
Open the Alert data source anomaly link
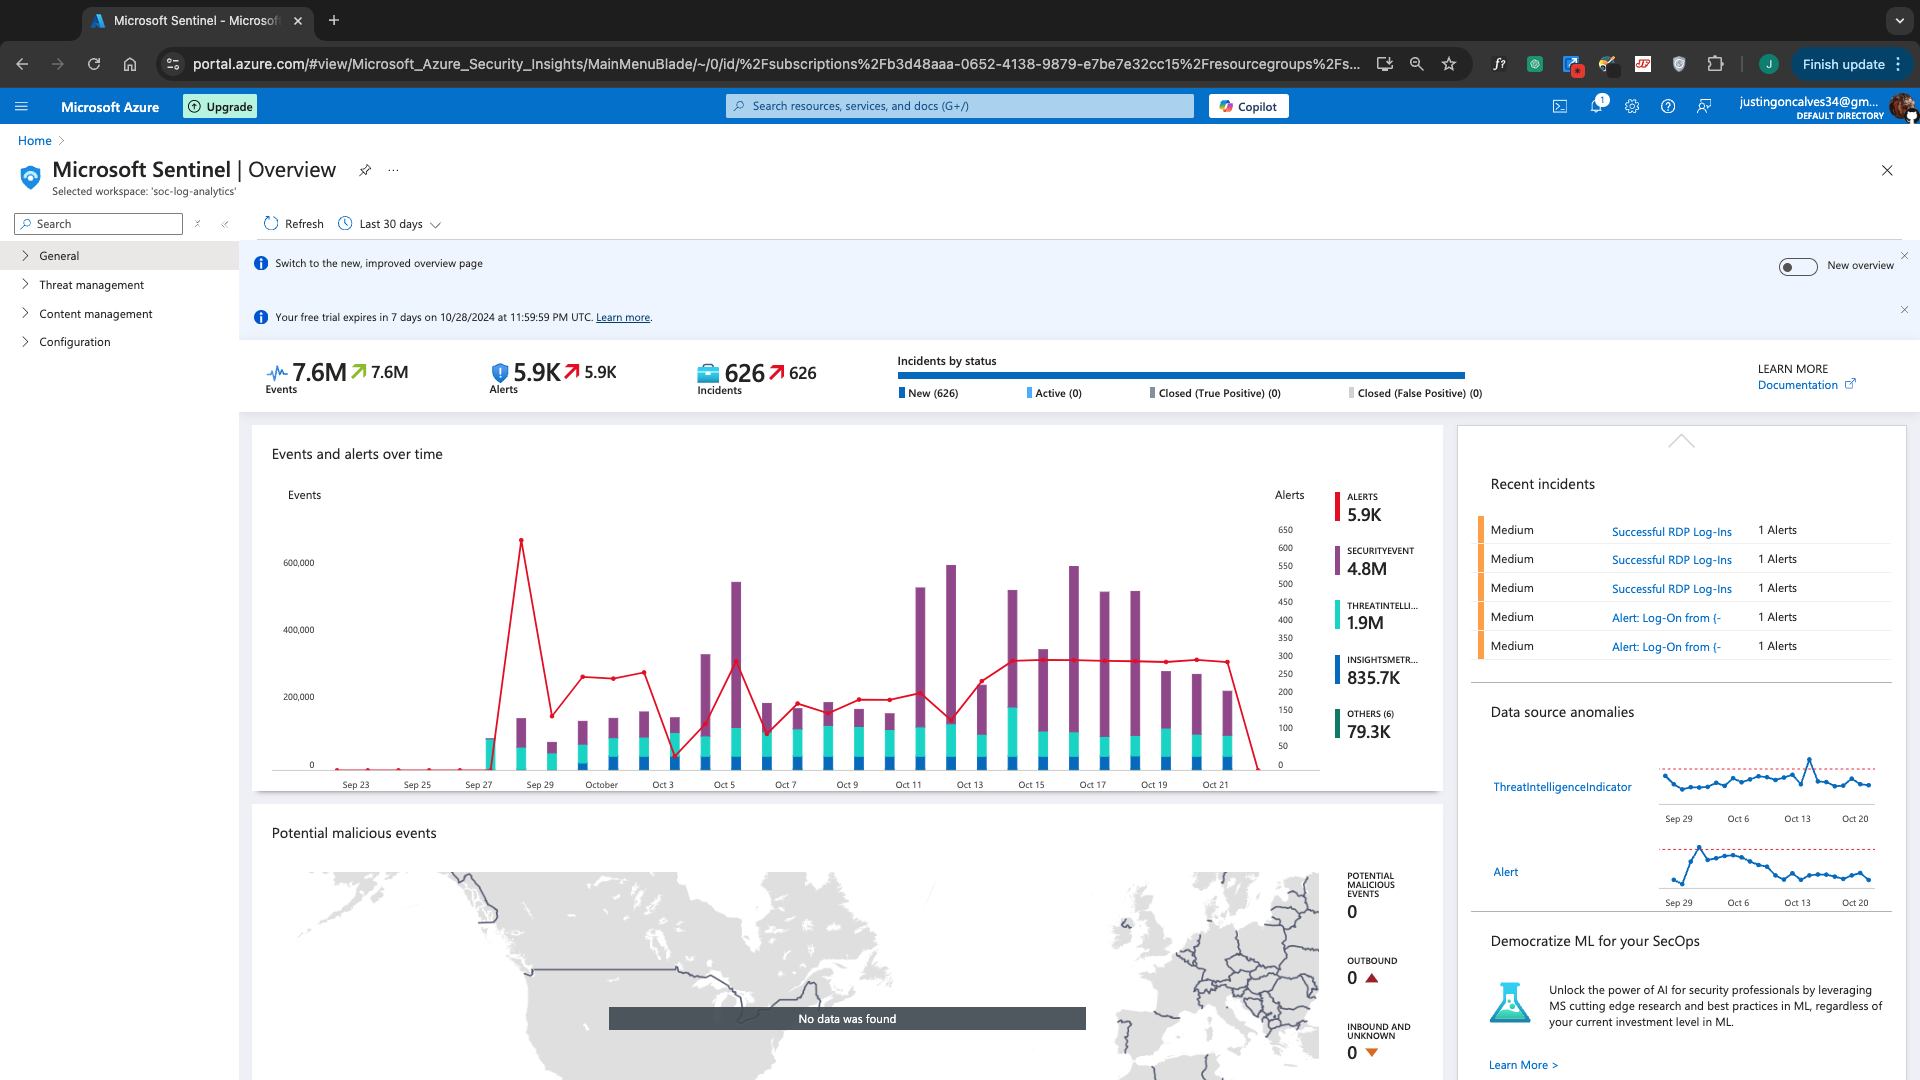pyautogui.click(x=1505, y=873)
